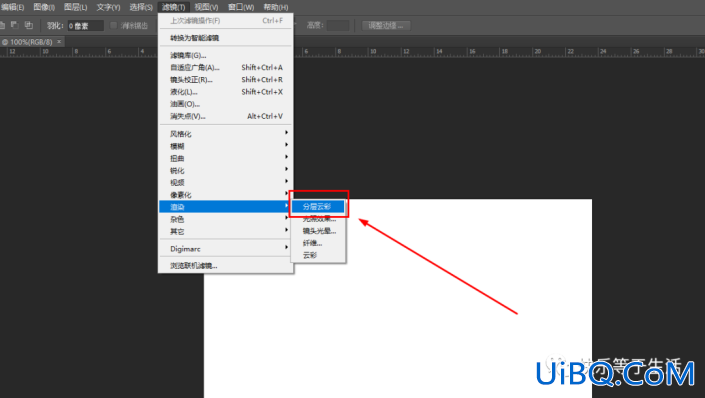Close the 100%(RGB/8) document tab
The image size is (705, 398).
pyautogui.click(x=59, y=42)
